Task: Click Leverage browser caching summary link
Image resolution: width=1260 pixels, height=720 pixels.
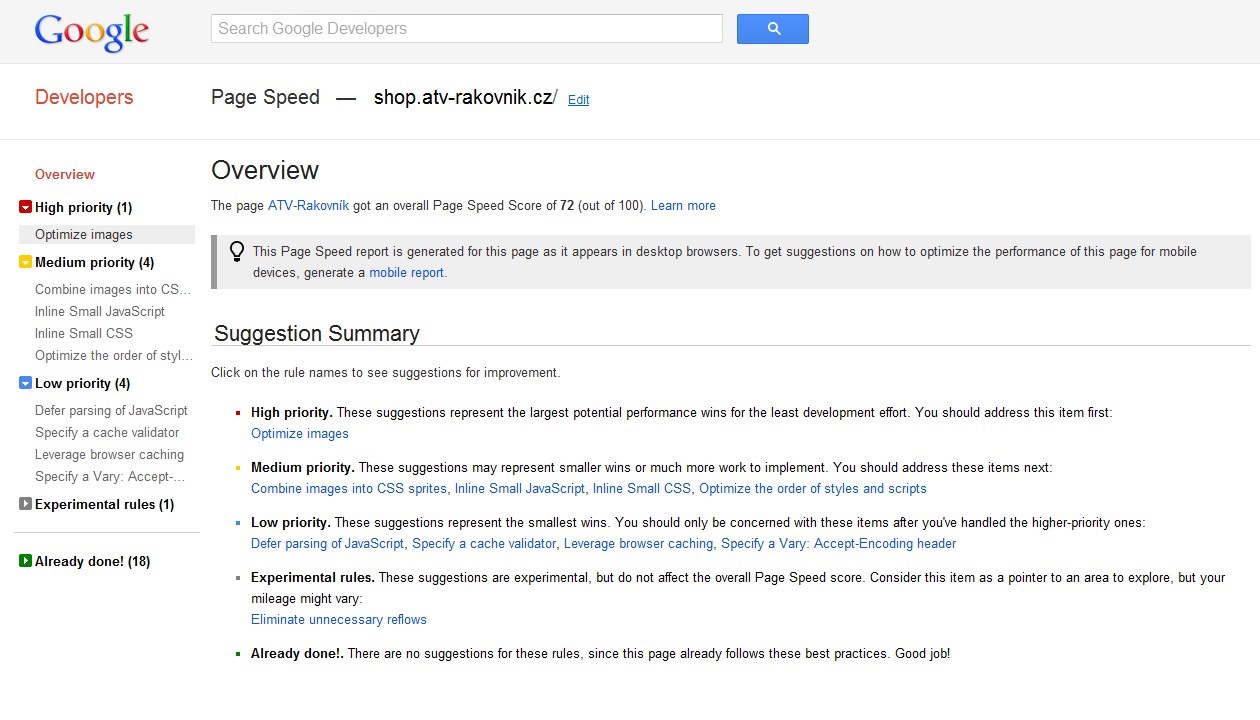Action: pos(639,543)
